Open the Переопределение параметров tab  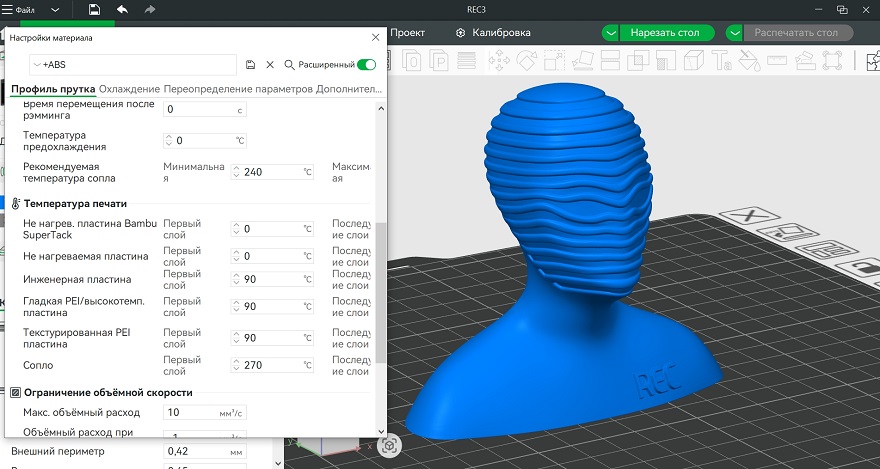[238, 89]
